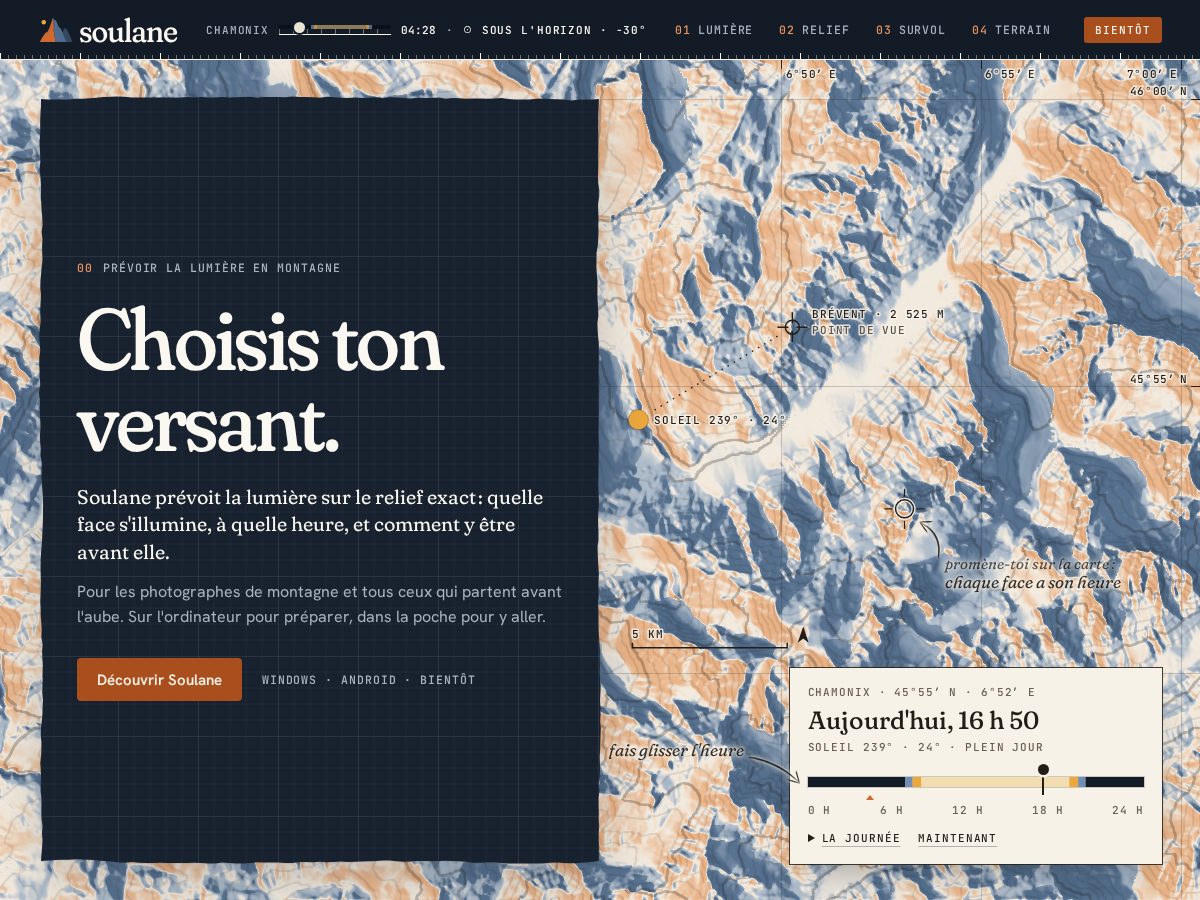Click the pale daylight segment of the timeline
The height and width of the screenshot is (900, 1200).
point(995,782)
